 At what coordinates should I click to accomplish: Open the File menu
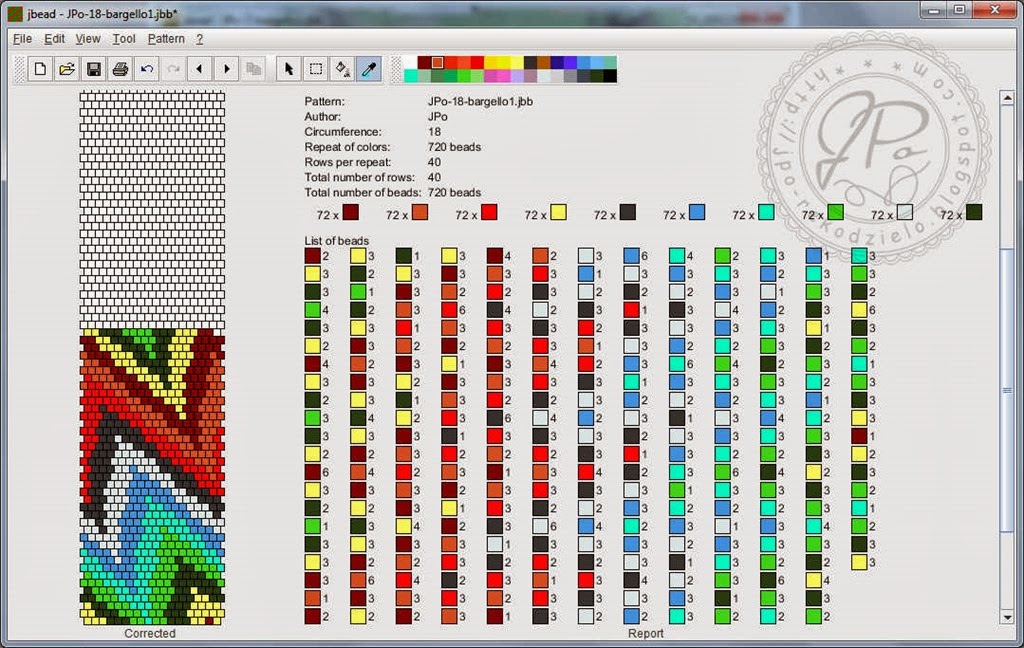point(22,39)
